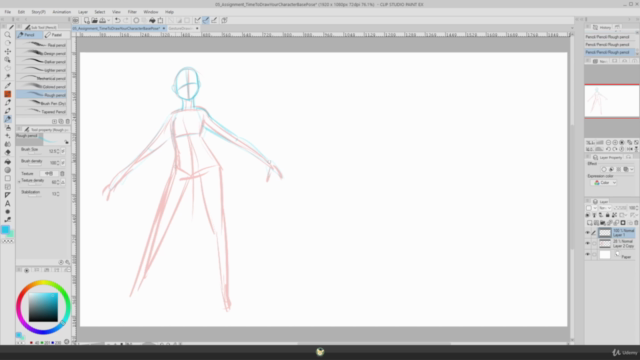Select the Eyedropper tool

(7, 85)
